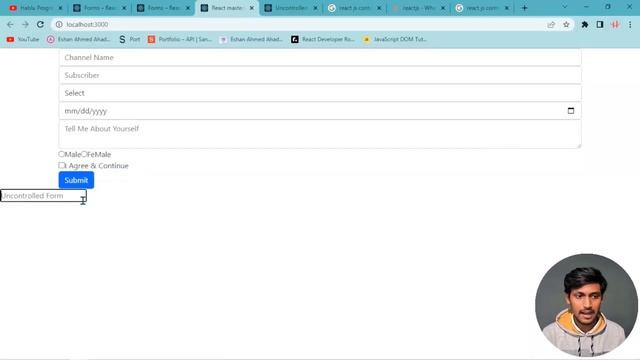The image size is (640, 360).
Task: Open the YouTube bookmark
Action: (23, 39)
